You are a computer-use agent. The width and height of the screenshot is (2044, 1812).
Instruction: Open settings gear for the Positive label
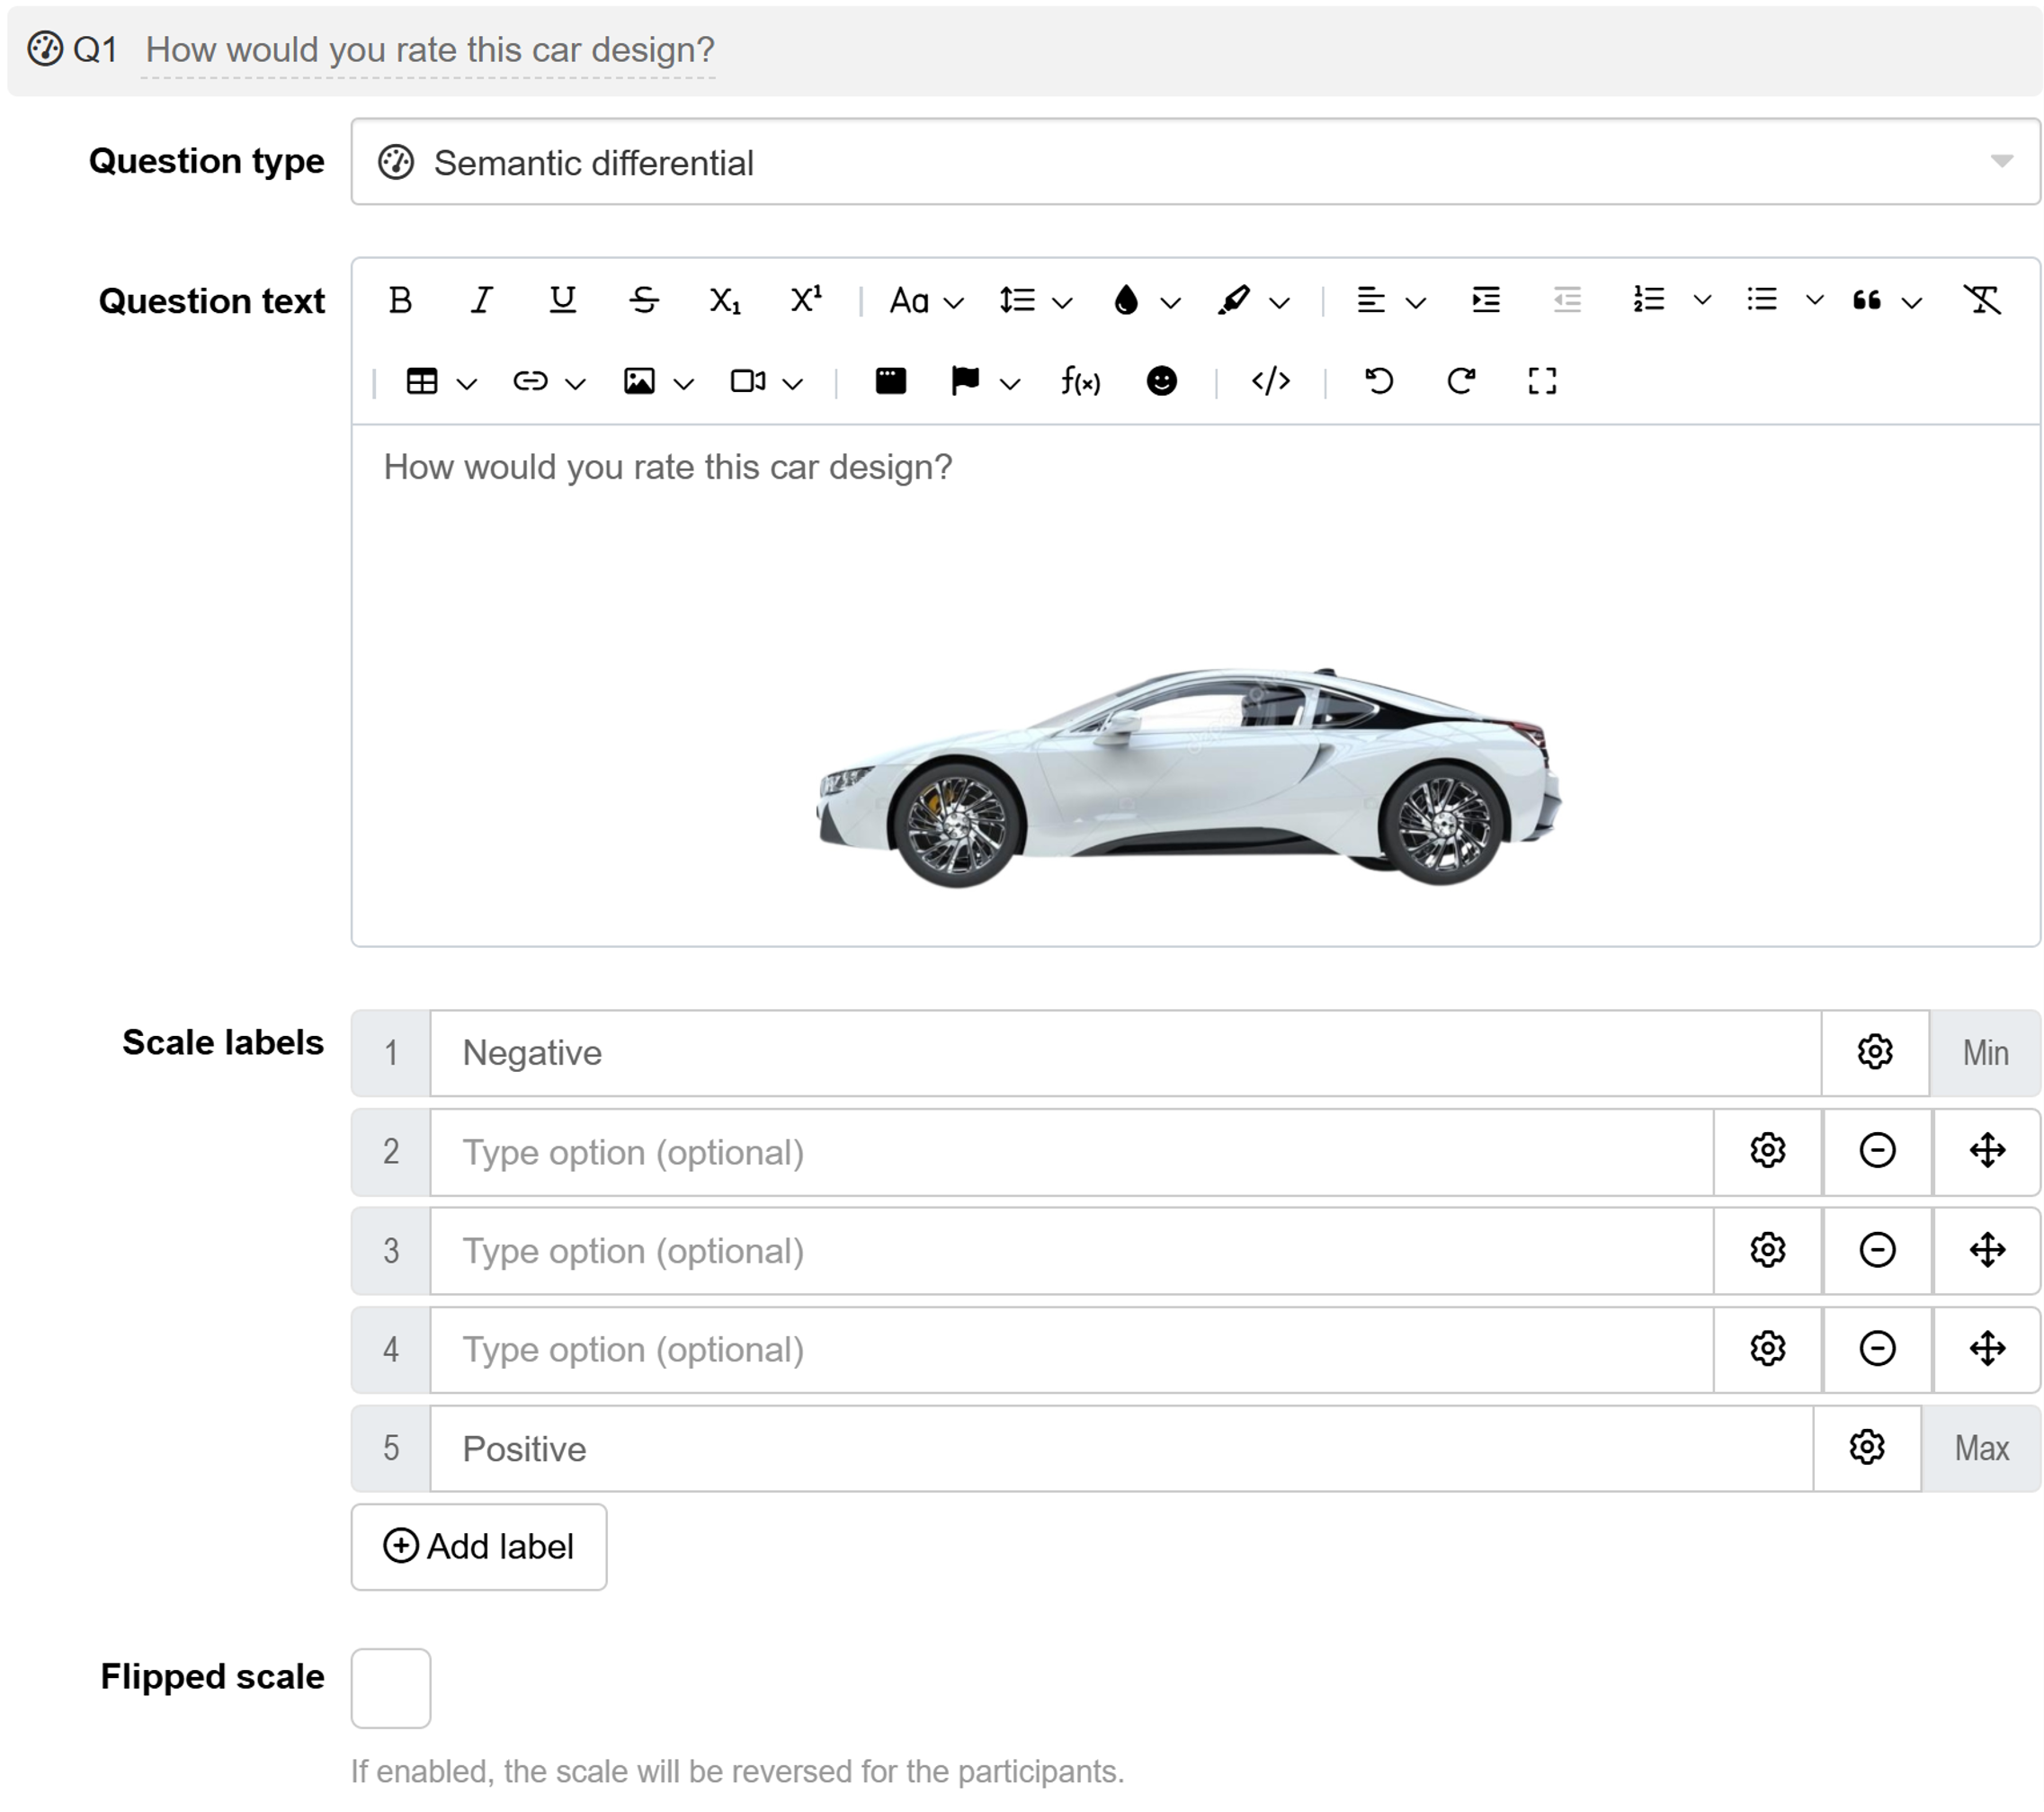pyautogui.click(x=1866, y=1447)
